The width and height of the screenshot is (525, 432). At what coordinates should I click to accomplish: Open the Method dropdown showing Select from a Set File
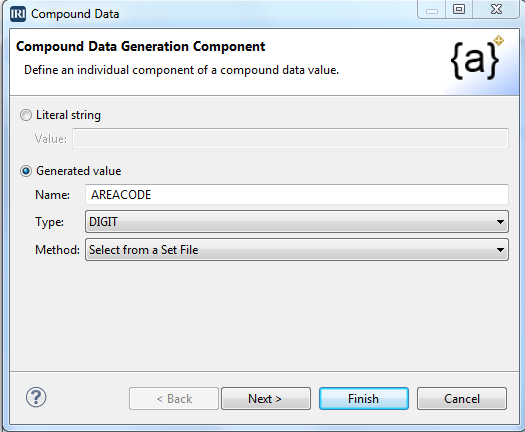coord(297,250)
